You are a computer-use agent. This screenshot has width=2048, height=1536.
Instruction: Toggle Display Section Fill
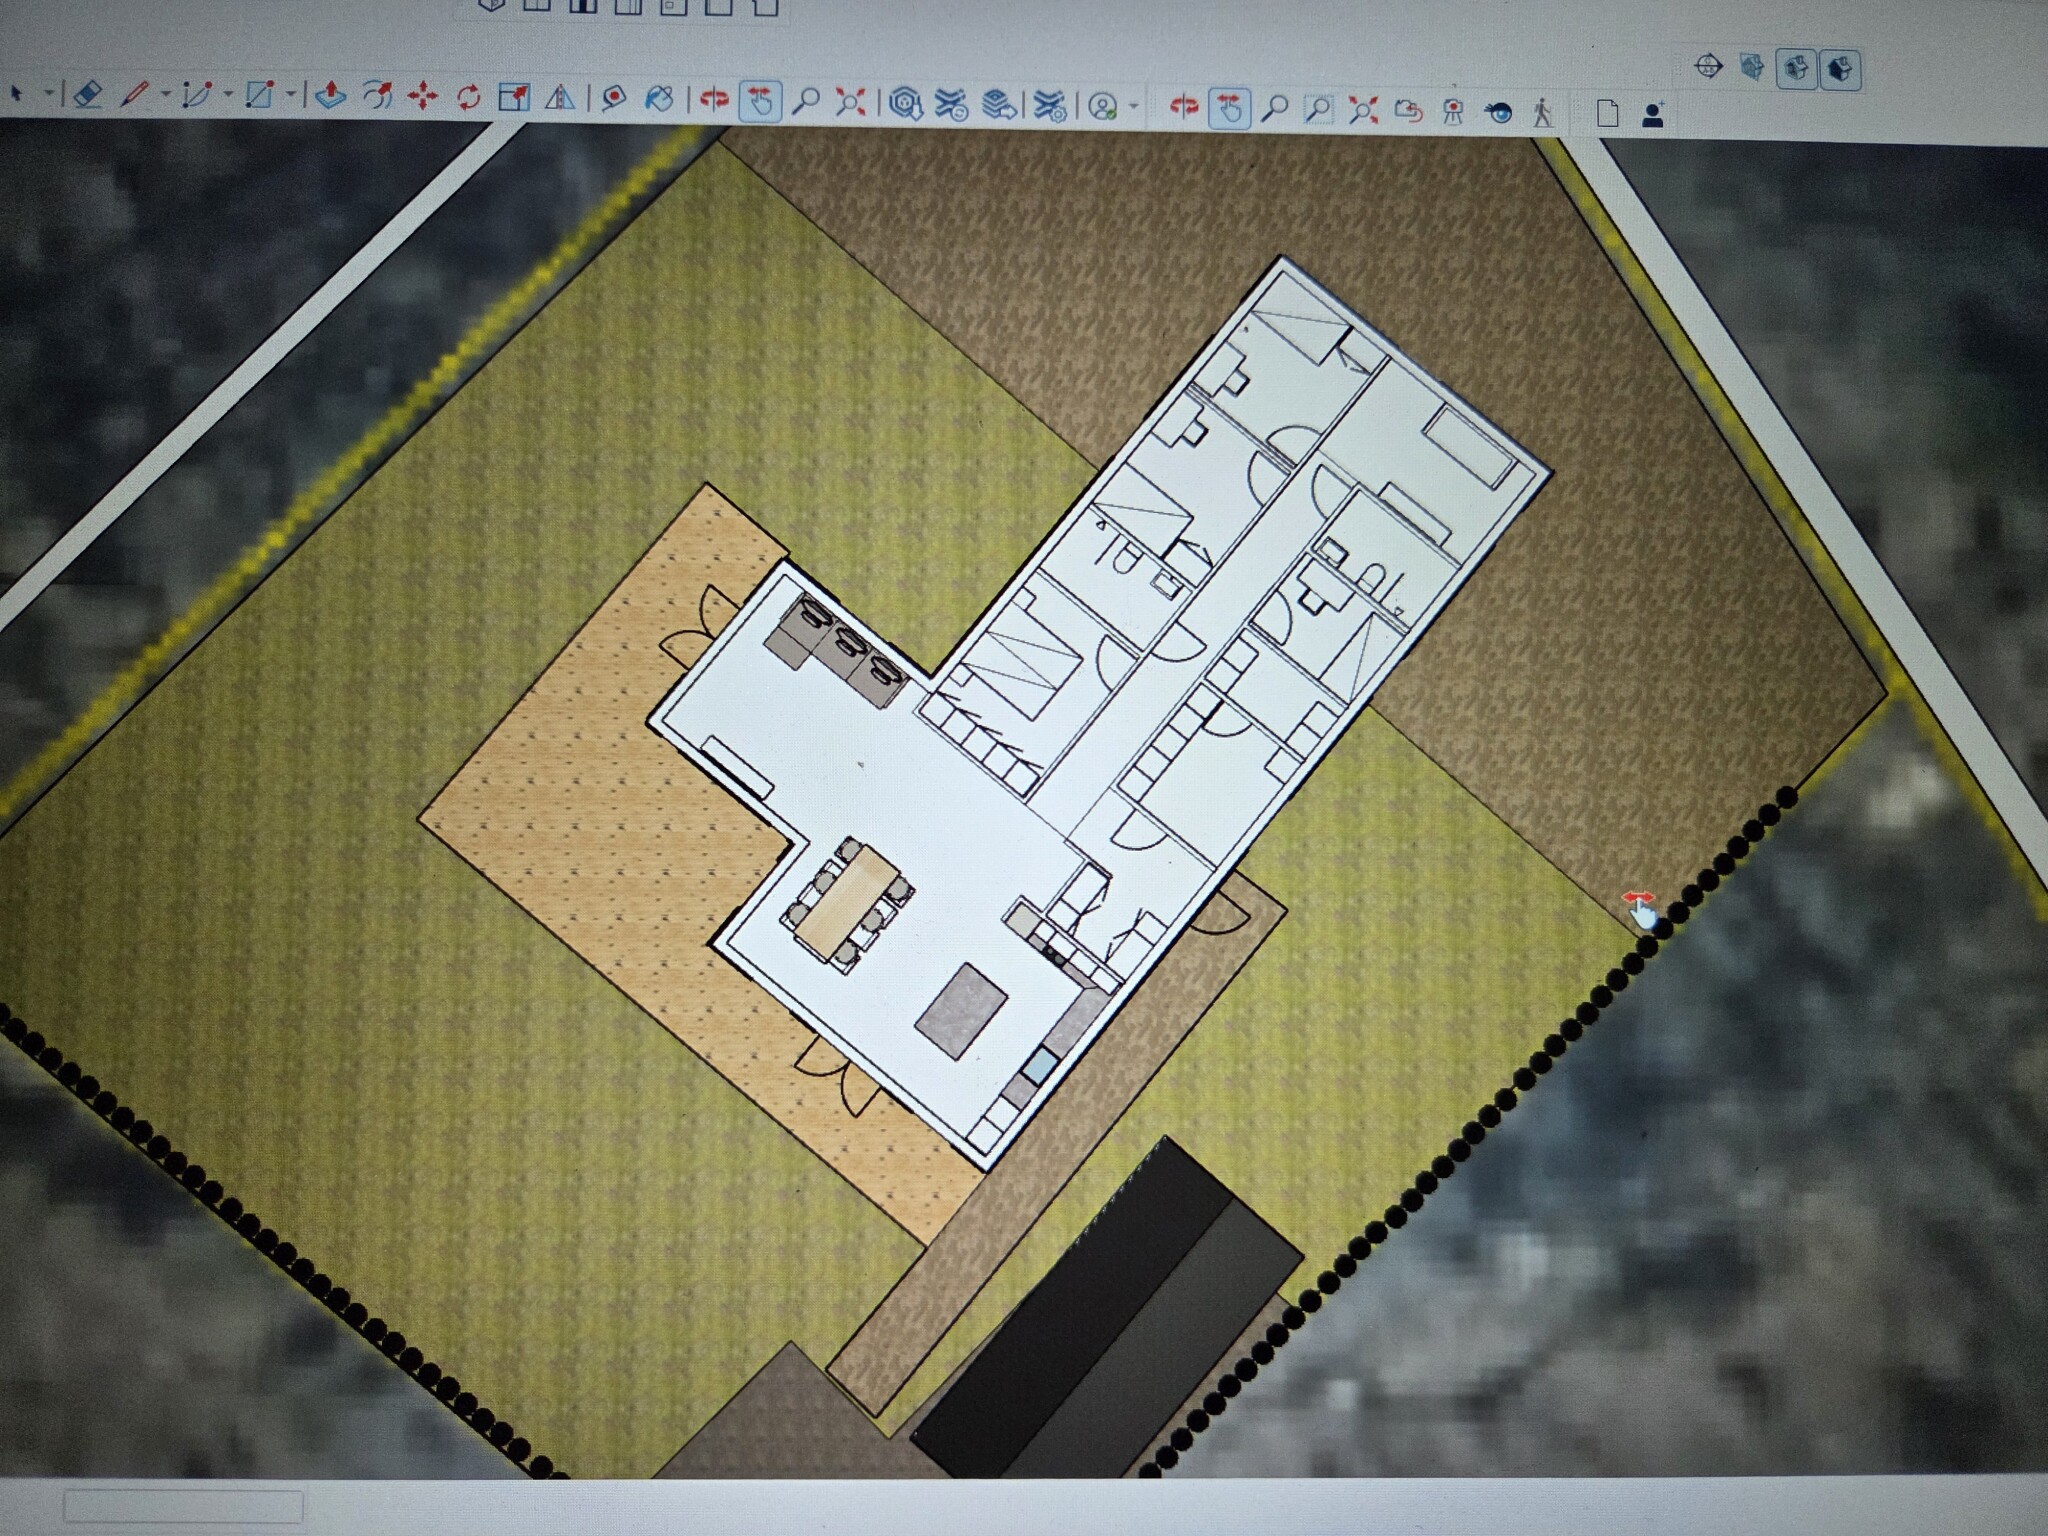click(x=1841, y=70)
